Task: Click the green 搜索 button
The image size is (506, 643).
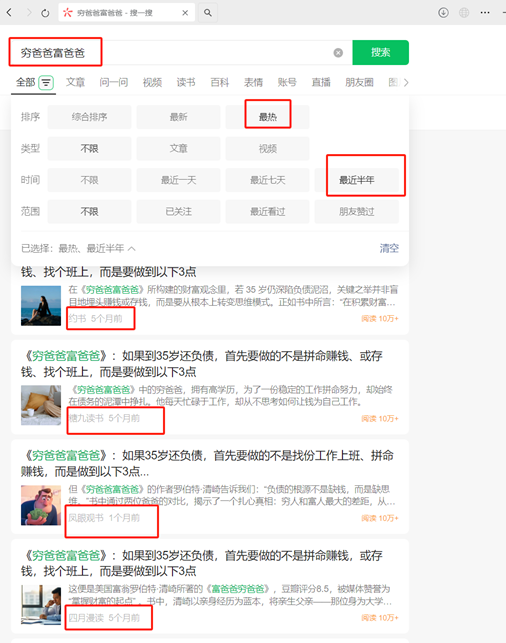Action: coord(381,52)
